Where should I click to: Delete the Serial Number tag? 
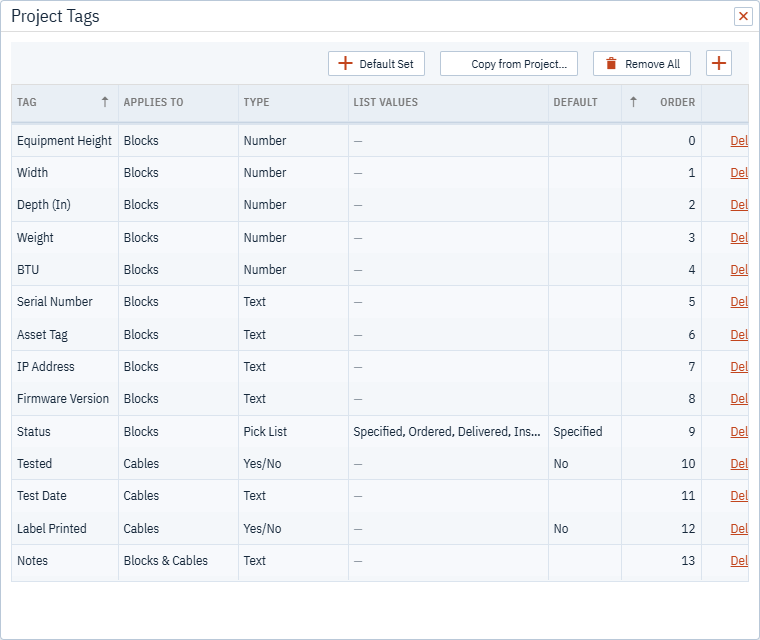point(739,302)
